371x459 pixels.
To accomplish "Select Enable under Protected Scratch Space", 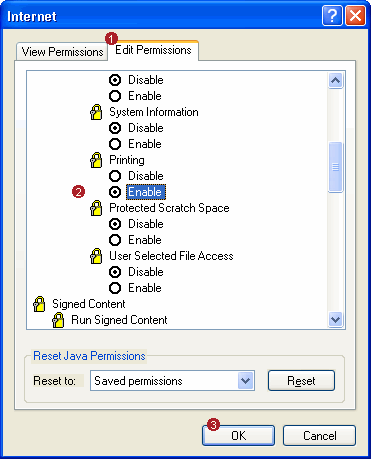I will (x=115, y=240).
